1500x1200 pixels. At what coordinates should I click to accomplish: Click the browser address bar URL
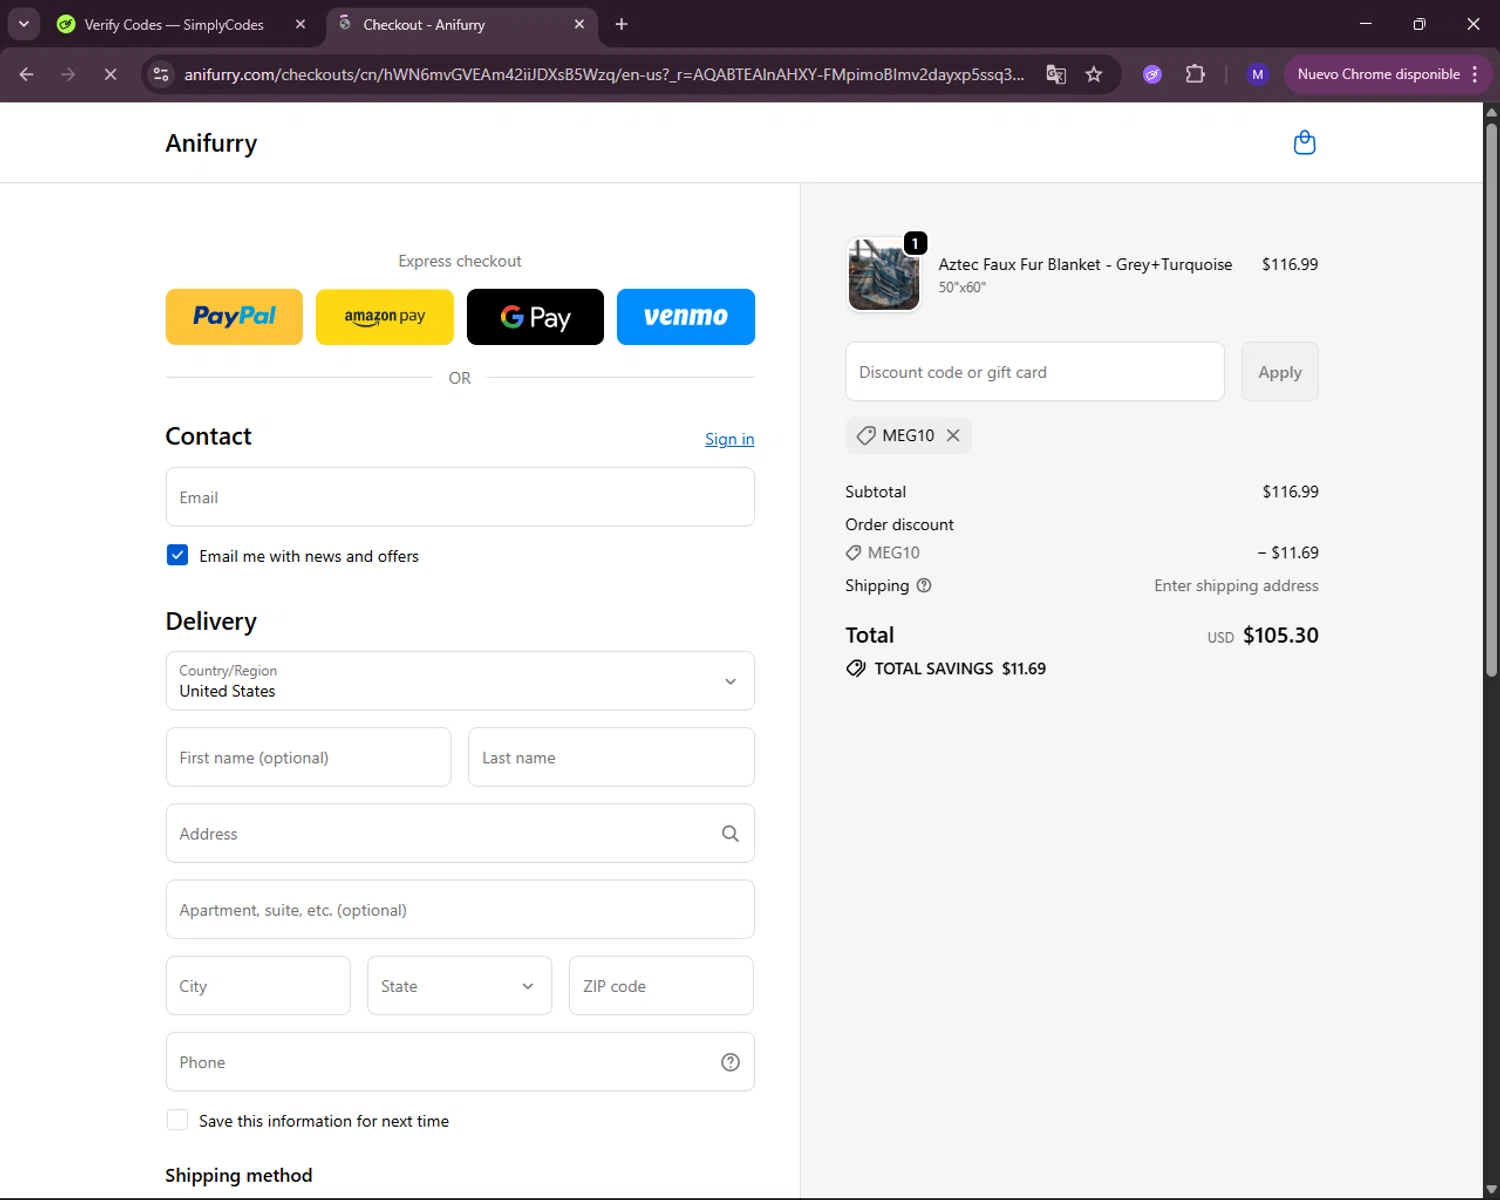click(604, 74)
